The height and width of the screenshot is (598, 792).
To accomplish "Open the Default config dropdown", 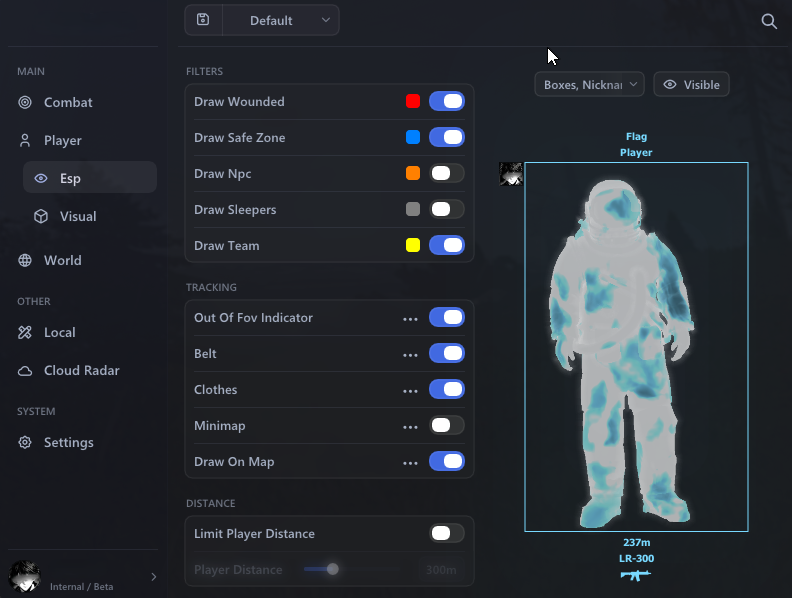I will [281, 20].
